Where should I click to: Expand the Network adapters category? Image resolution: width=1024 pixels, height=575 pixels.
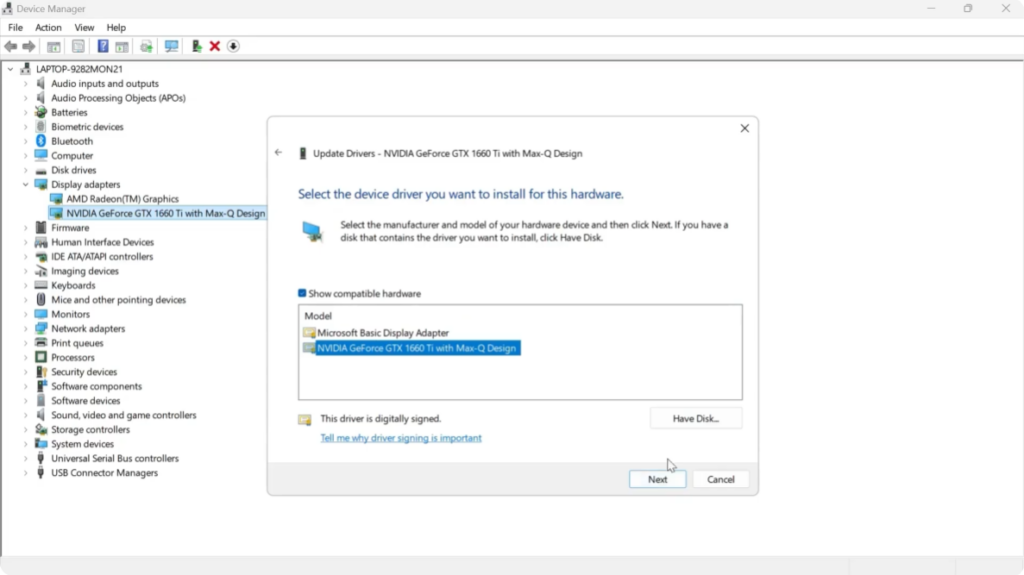tap(25, 329)
